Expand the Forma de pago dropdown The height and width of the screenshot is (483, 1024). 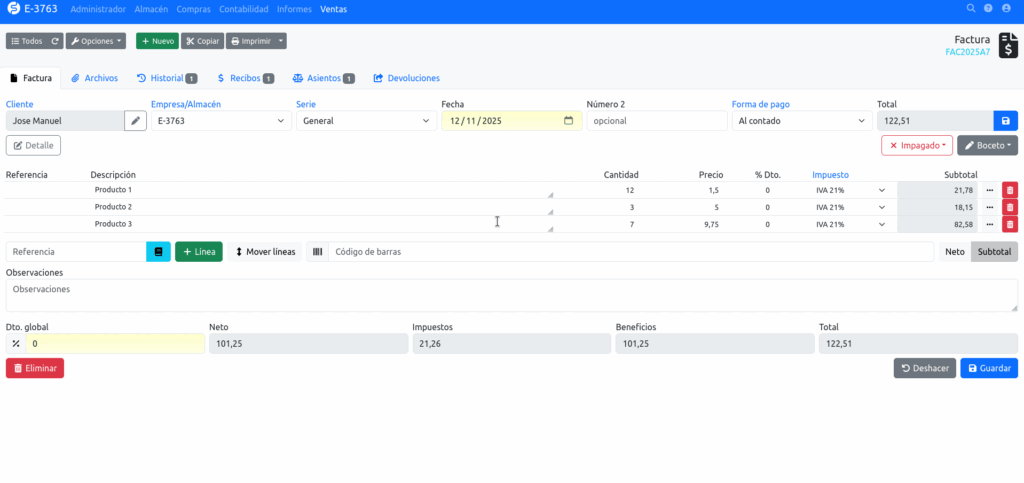(801, 121)
